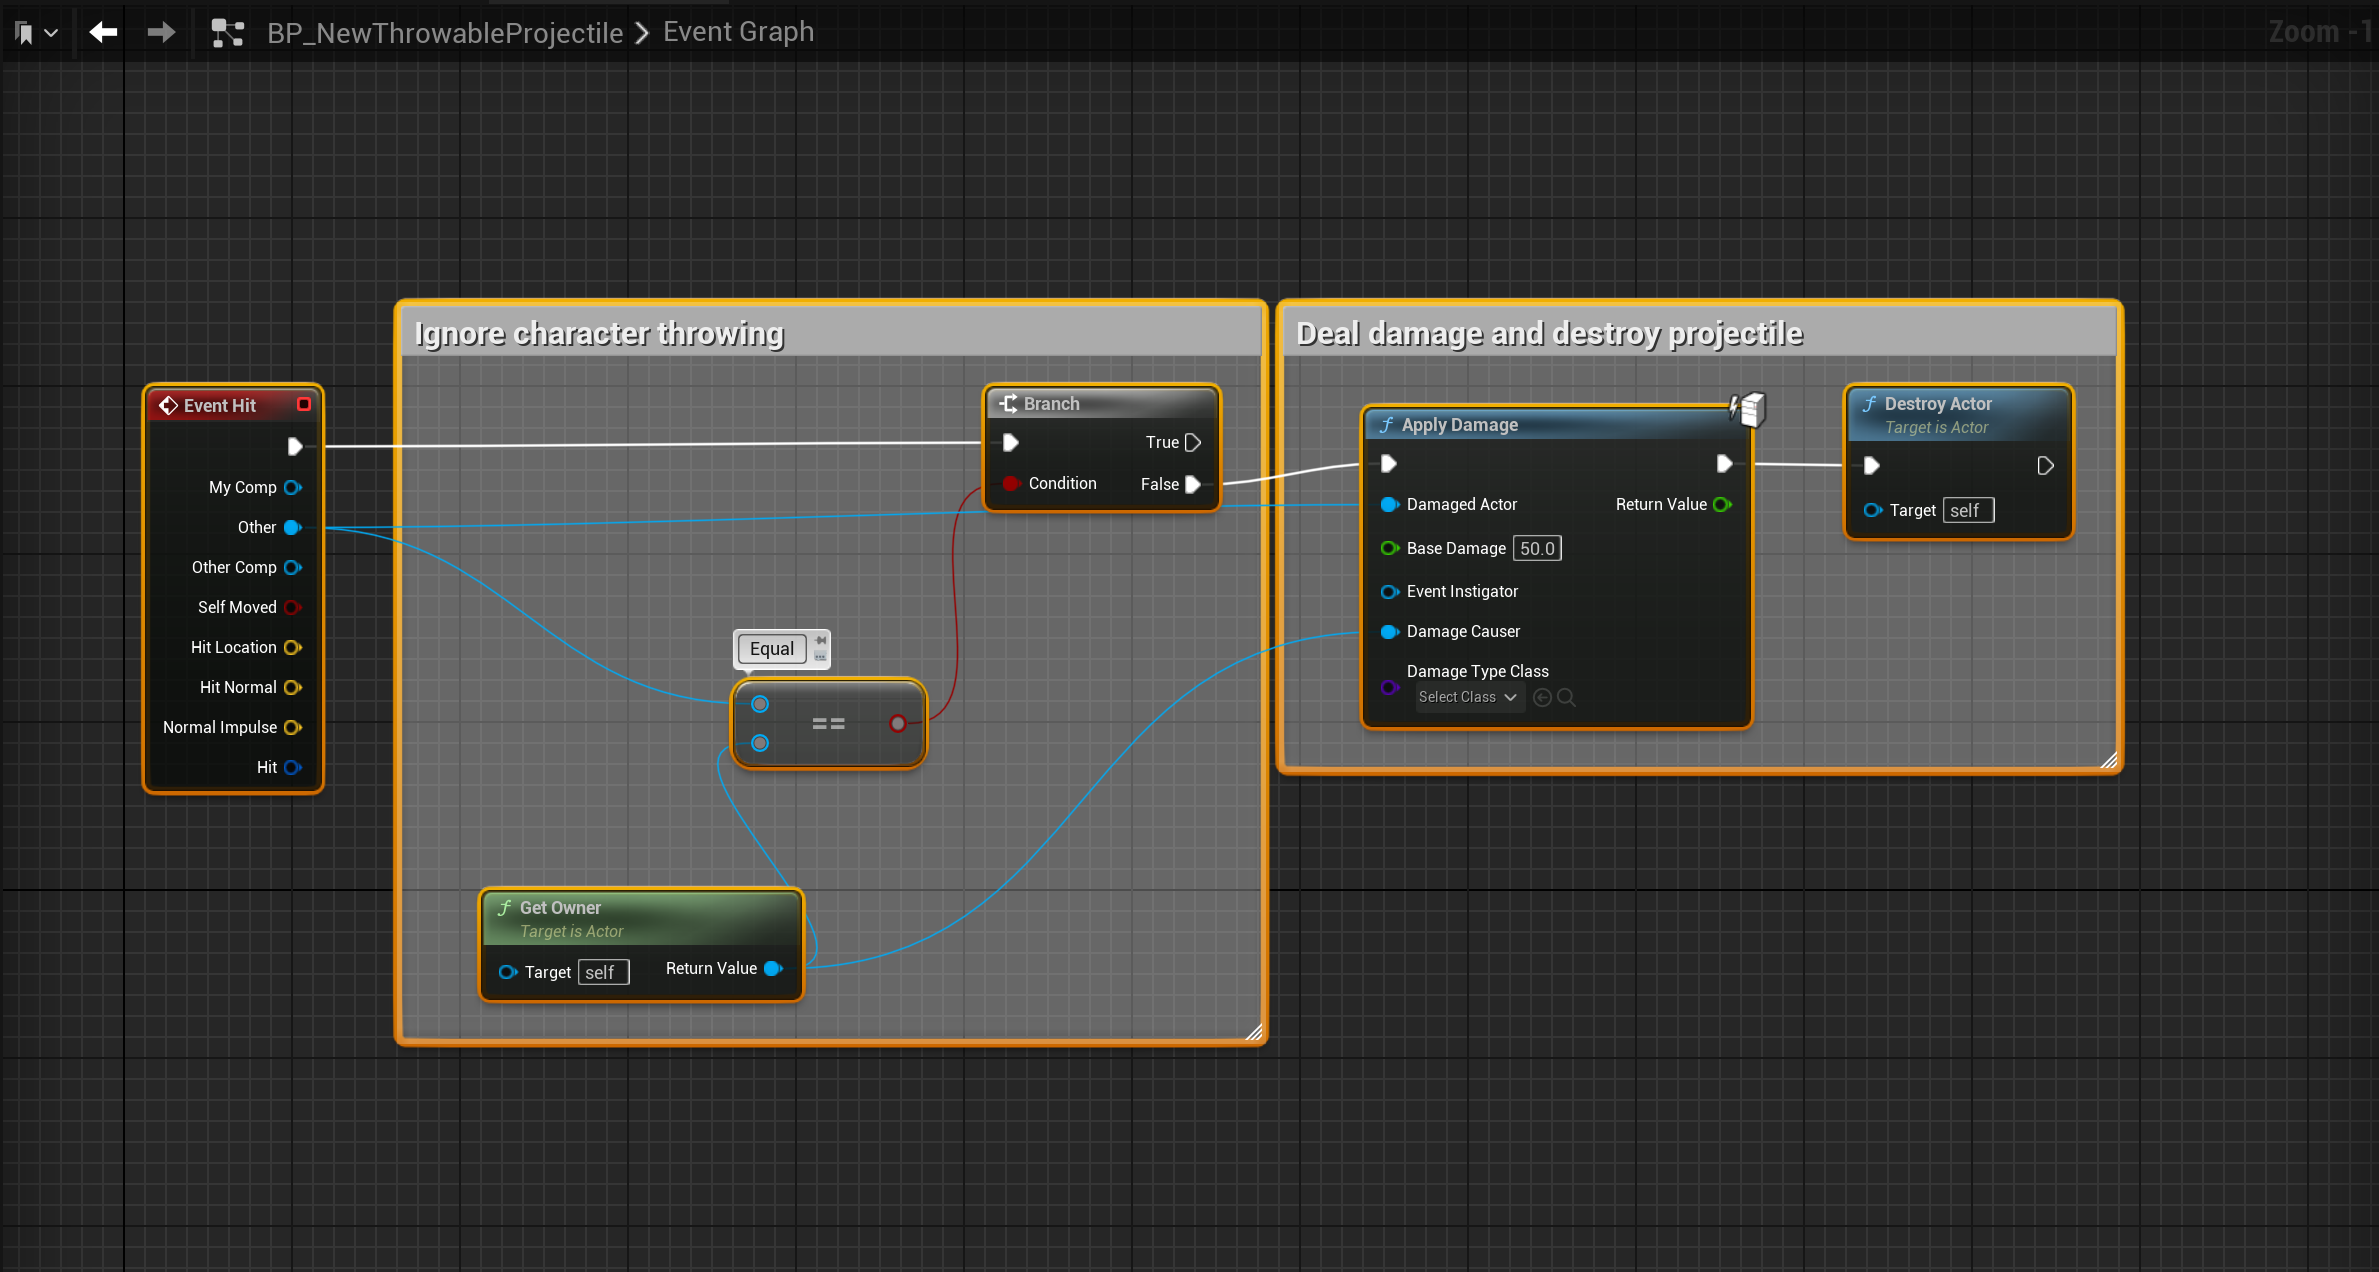Click resize handle of Ignore character throwing comment
Viewport: 2379px width, 1272px height.
click(1254, 1032)
